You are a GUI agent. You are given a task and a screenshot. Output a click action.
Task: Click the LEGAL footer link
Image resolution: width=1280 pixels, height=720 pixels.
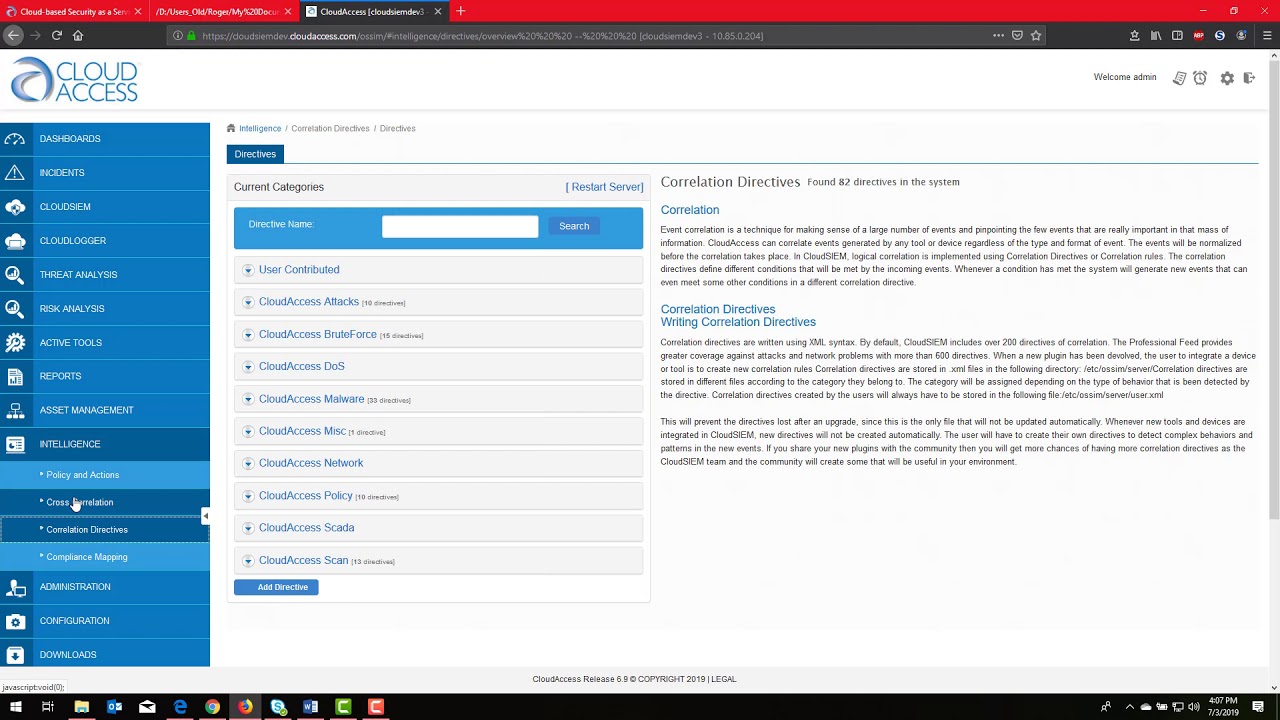coord(724,679)
